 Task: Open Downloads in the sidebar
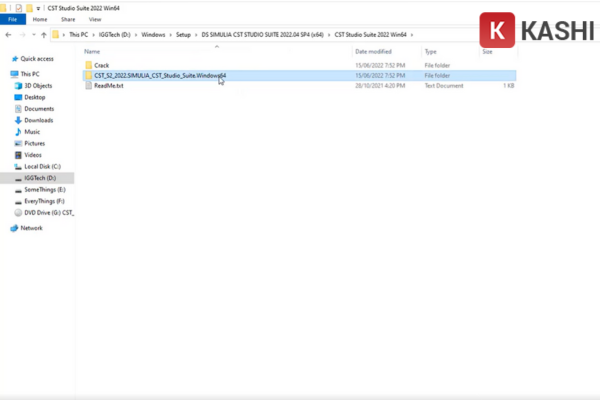pos(39,120)
